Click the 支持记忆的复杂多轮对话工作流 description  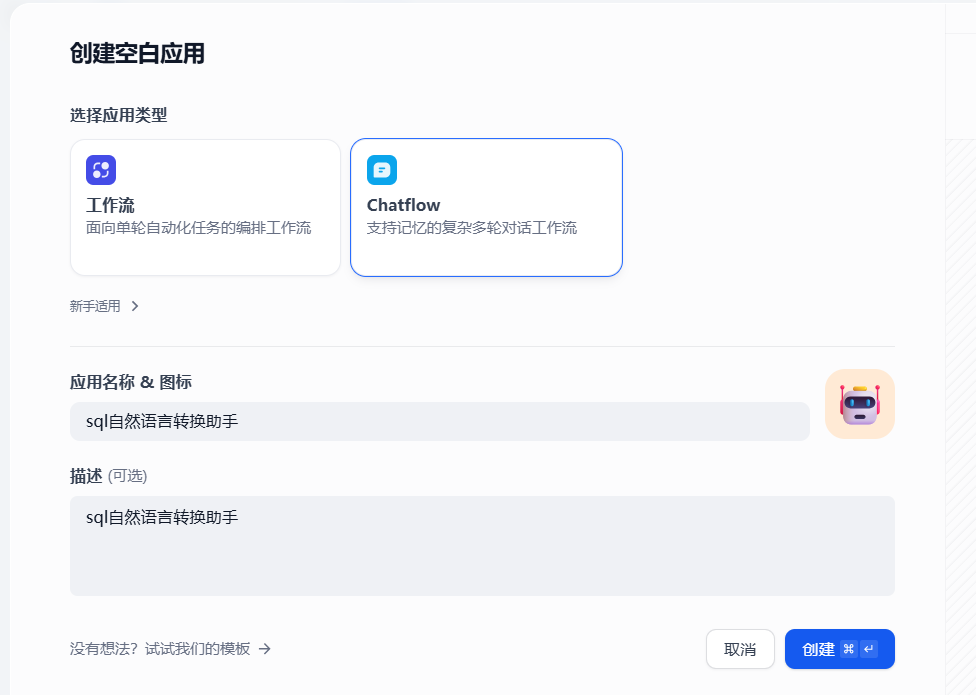pyautogui.click(x=472, y=228)
